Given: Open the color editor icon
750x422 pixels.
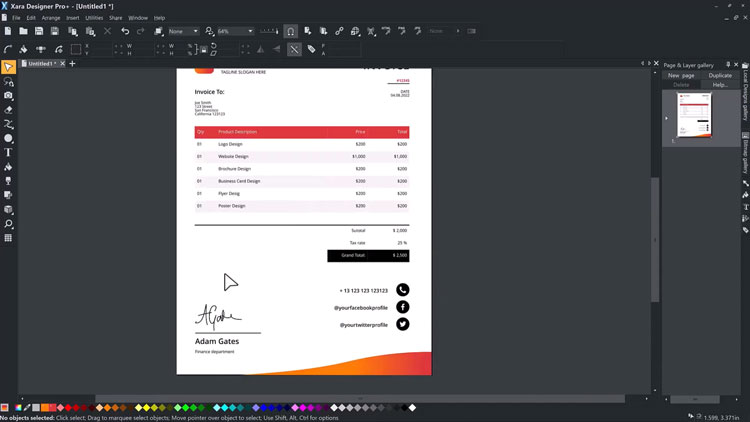Looking at the screenshot, I should pyautogui.click(x=18, y=408).
